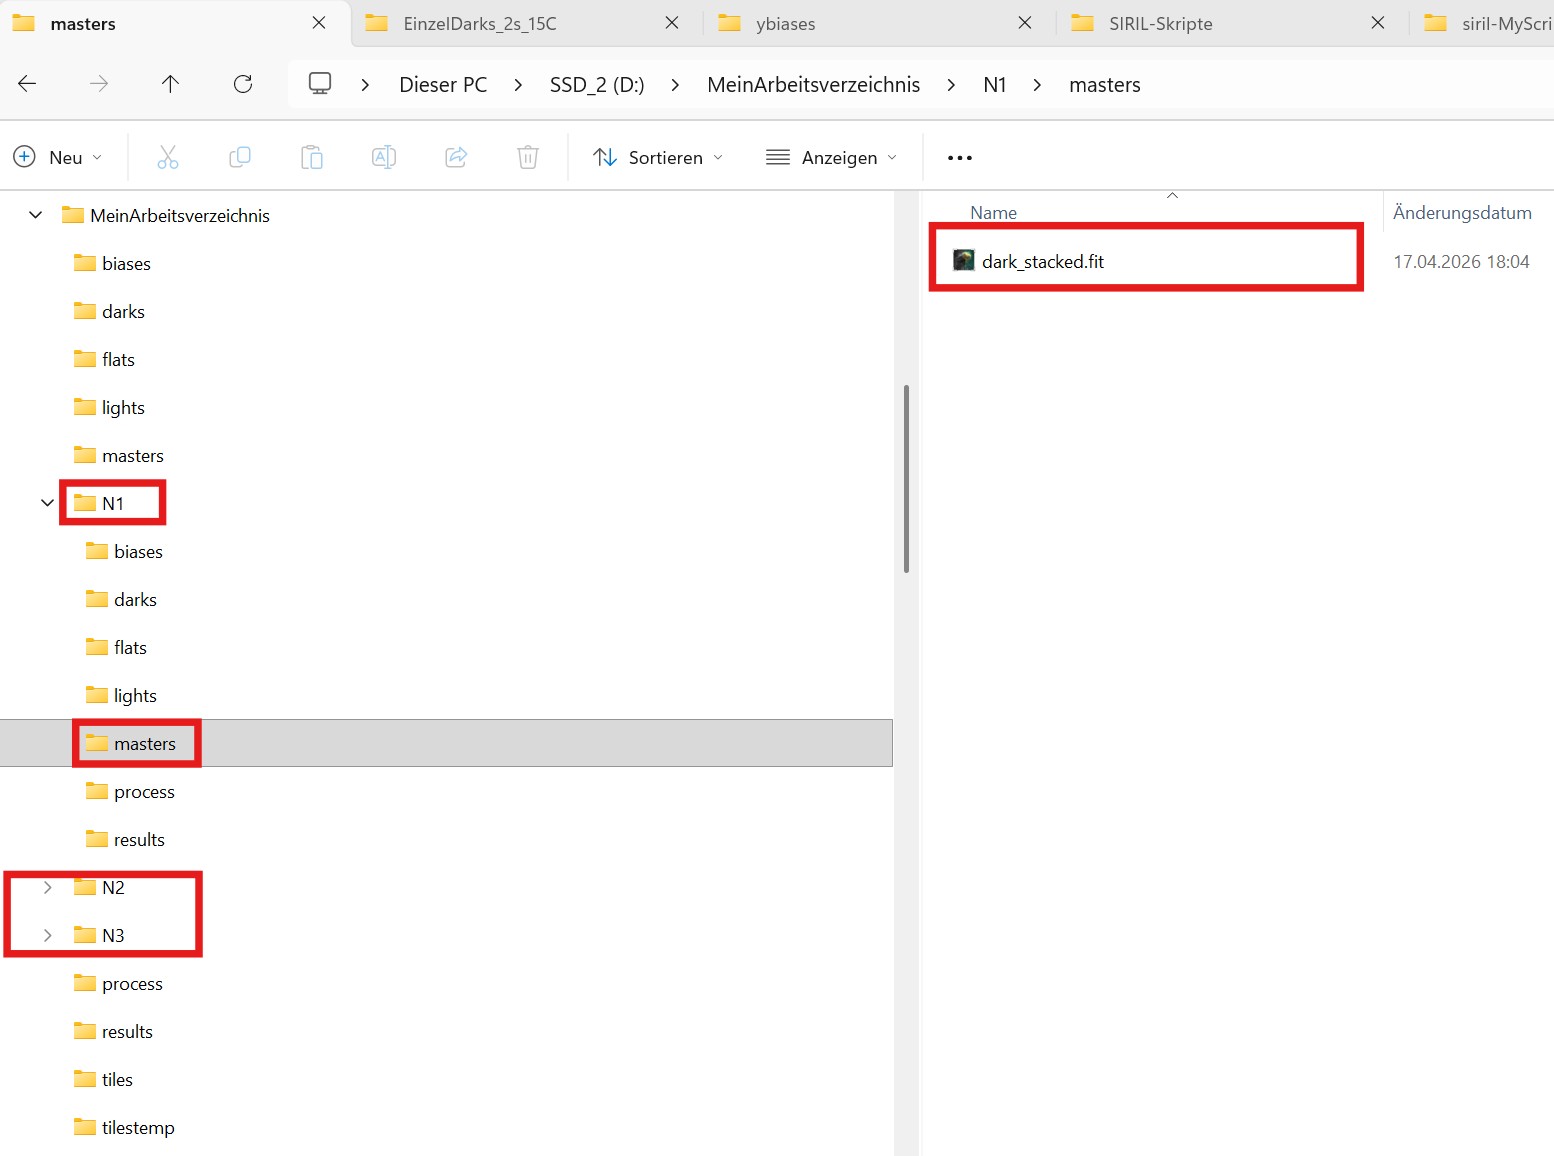Expand the N3 folder tree node

47,935
